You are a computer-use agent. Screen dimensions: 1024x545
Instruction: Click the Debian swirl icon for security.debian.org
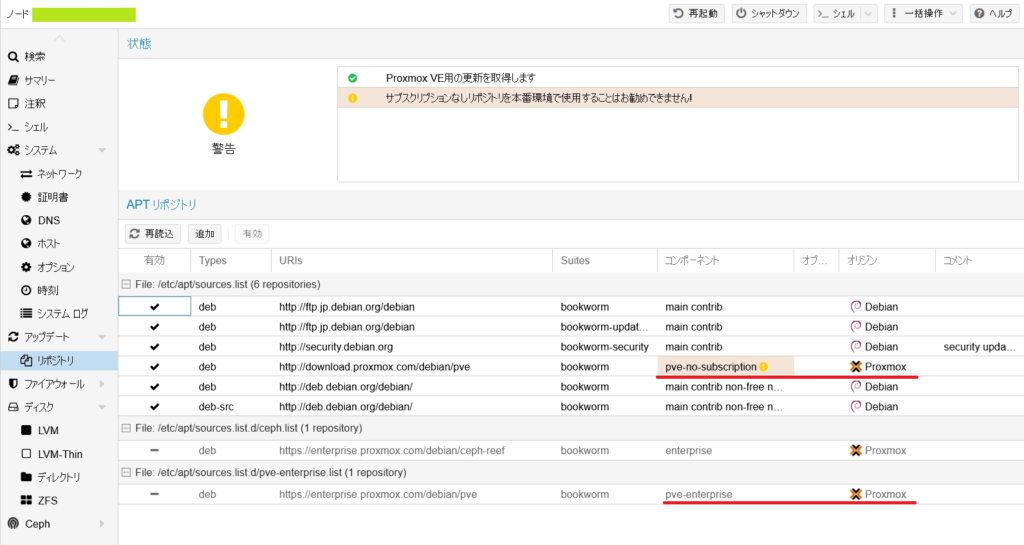856,347
